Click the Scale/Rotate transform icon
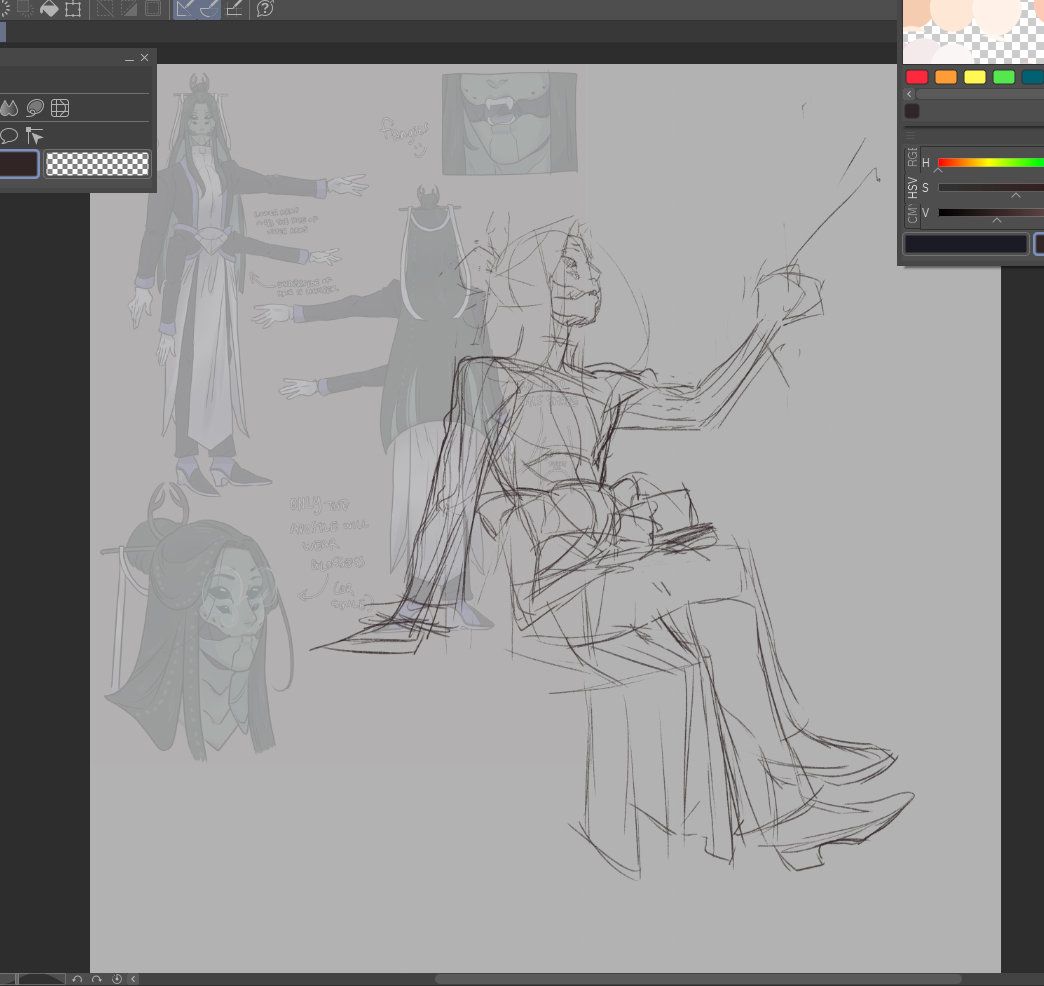The image size is (1044, 986). [x=73, y=9]
